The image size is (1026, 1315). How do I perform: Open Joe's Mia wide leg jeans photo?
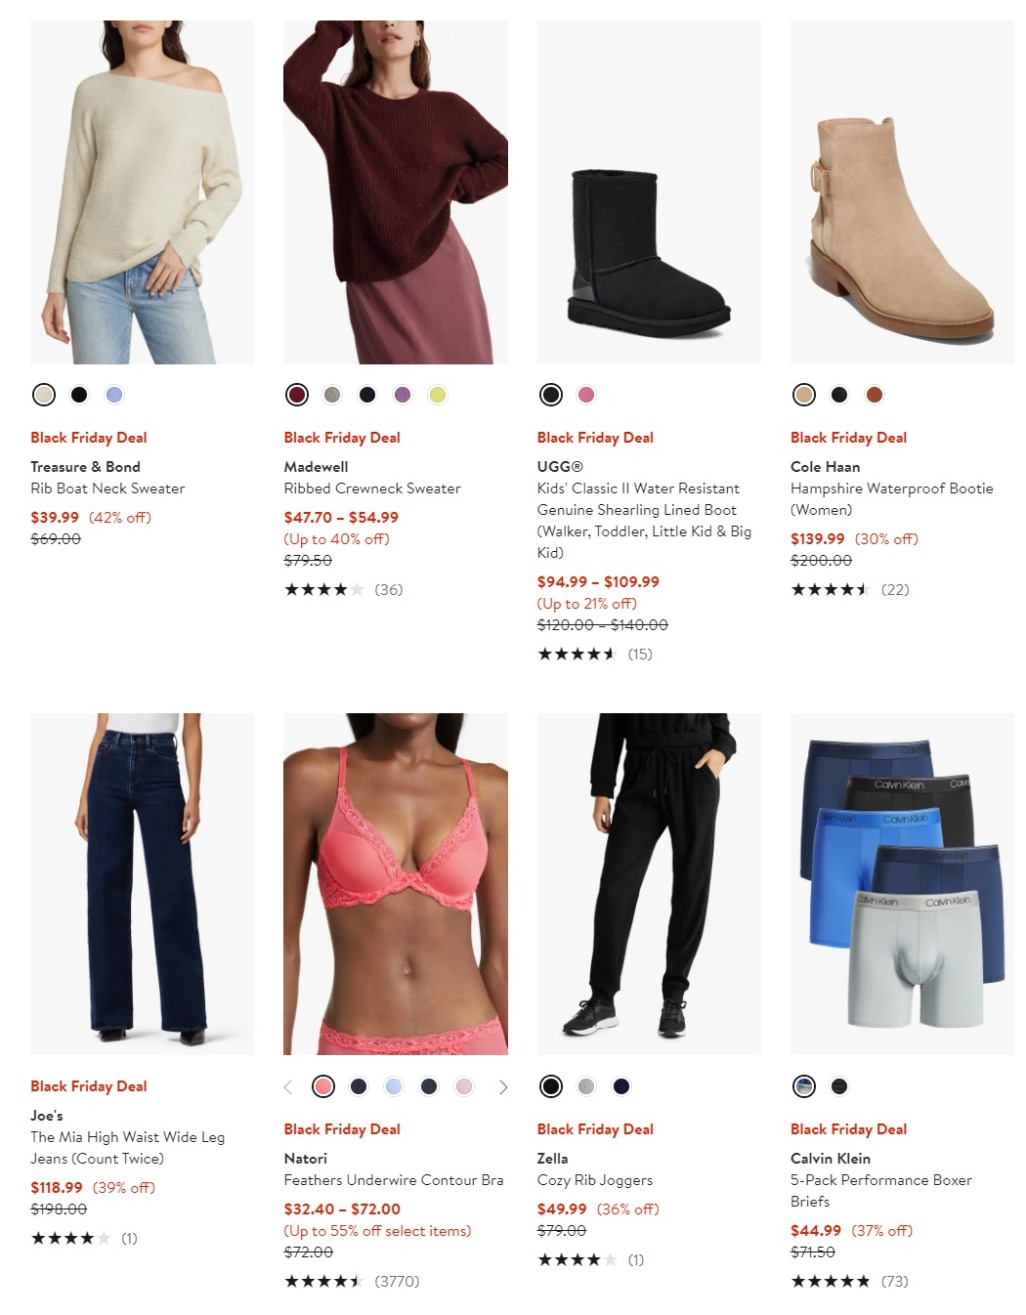coord(142,884)
